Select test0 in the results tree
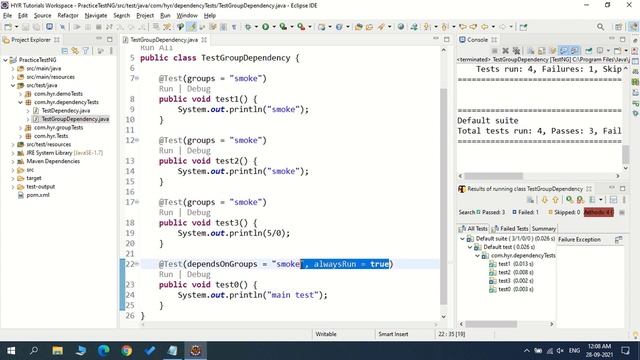 (x=511, y=289)
